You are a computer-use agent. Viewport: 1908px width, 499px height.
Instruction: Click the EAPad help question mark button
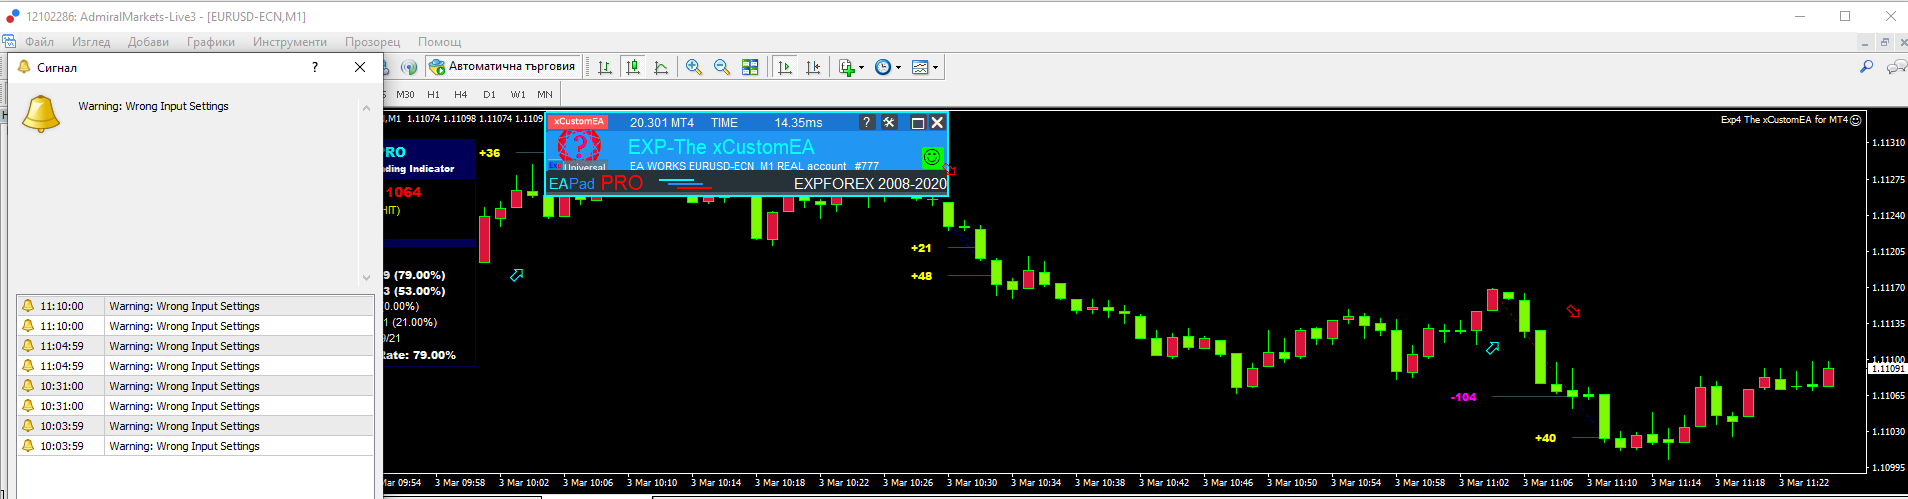867,122
